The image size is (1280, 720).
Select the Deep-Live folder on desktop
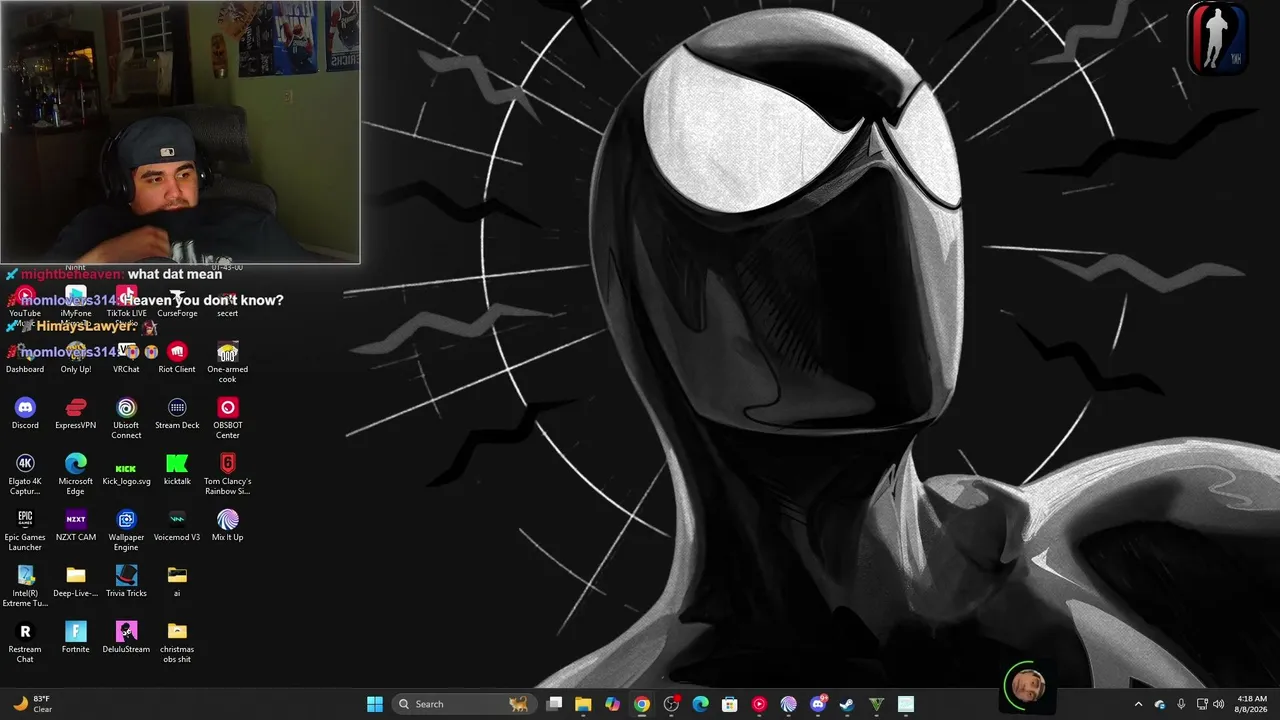76,581
